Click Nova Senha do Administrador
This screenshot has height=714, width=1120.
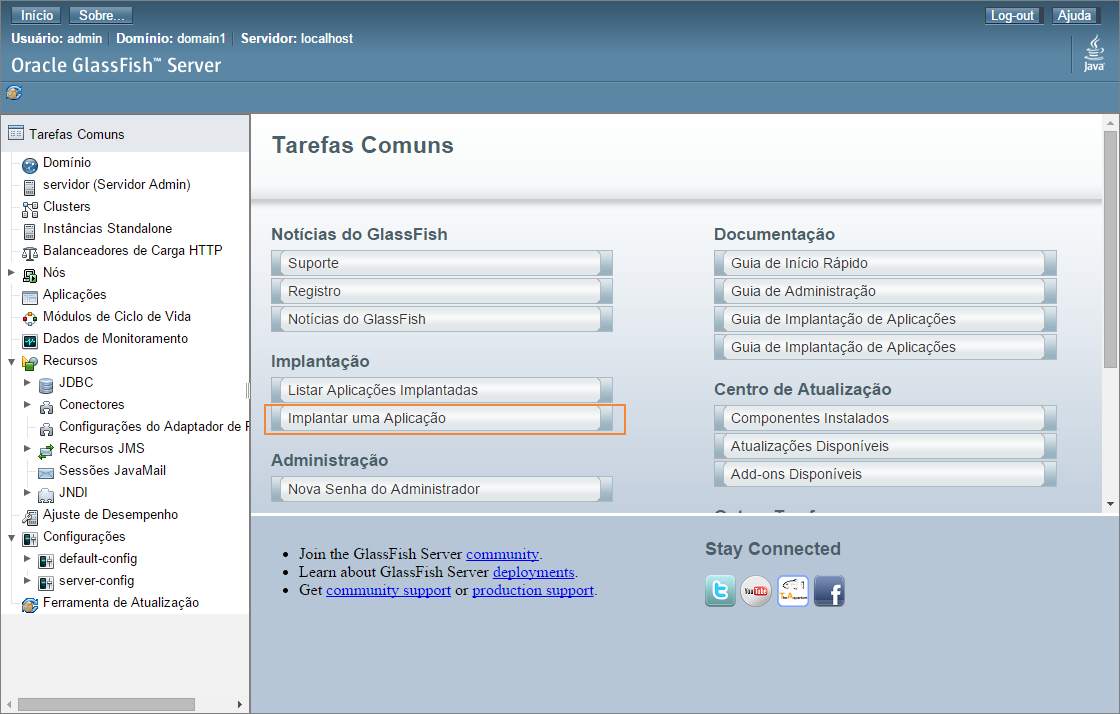[x=441, y=489]
